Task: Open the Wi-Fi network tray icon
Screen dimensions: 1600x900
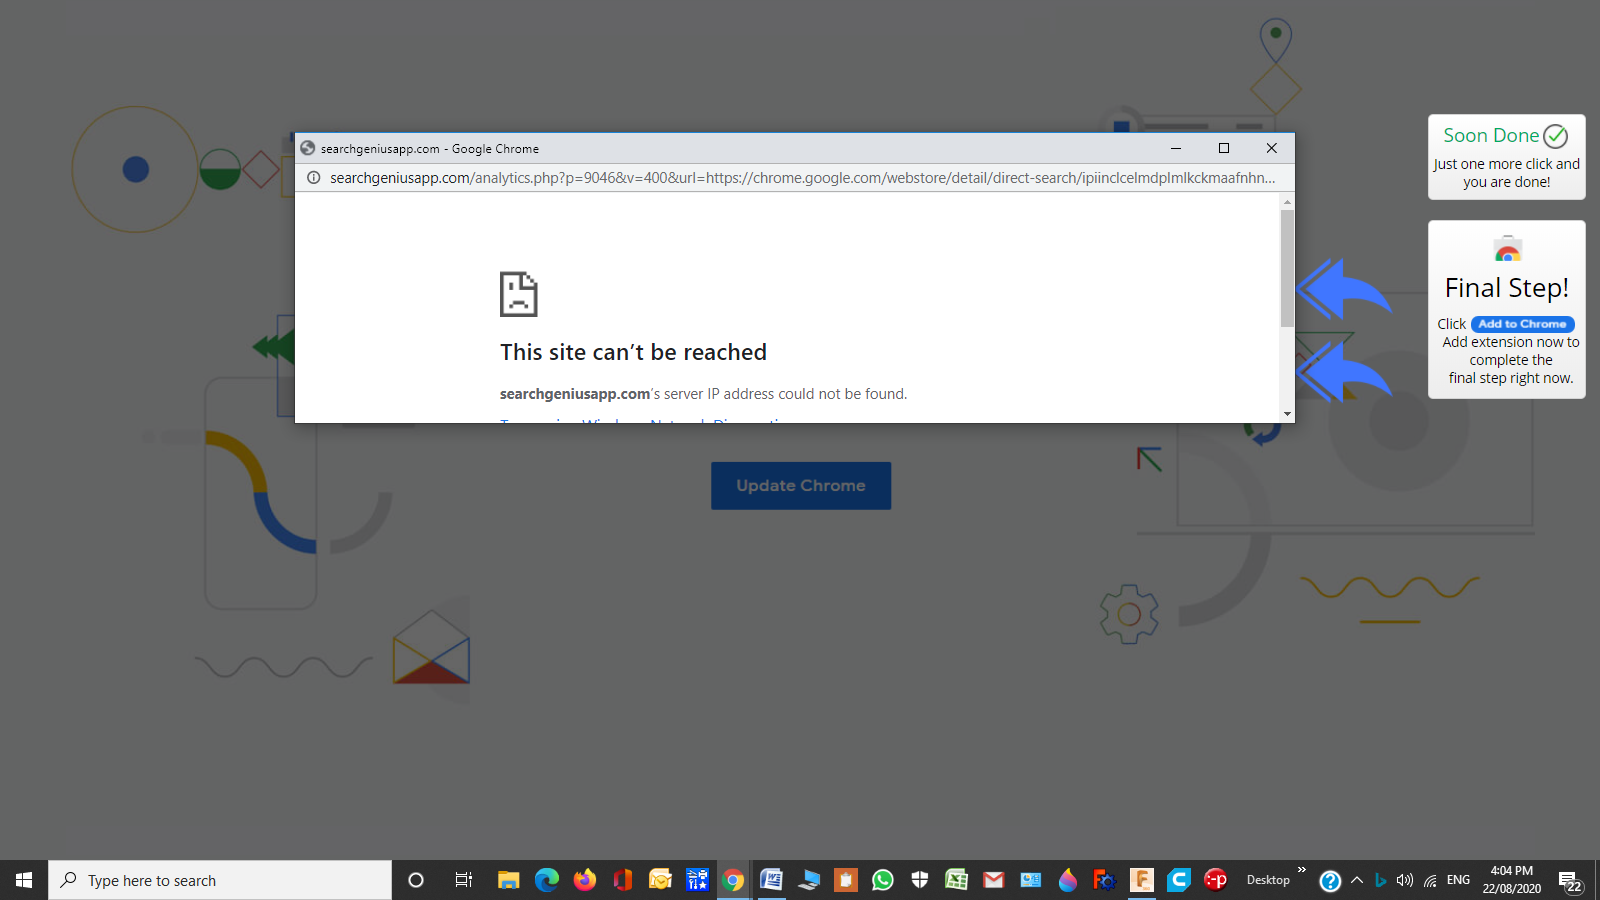Action: [x=1431, y=880]
